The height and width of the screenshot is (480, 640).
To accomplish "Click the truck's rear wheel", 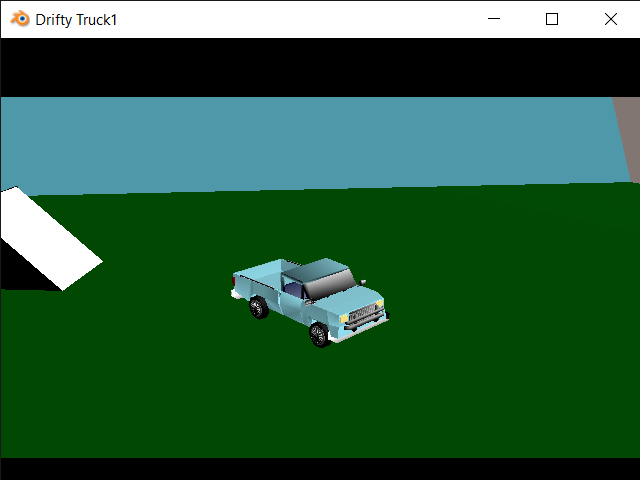I will point(259,307).
